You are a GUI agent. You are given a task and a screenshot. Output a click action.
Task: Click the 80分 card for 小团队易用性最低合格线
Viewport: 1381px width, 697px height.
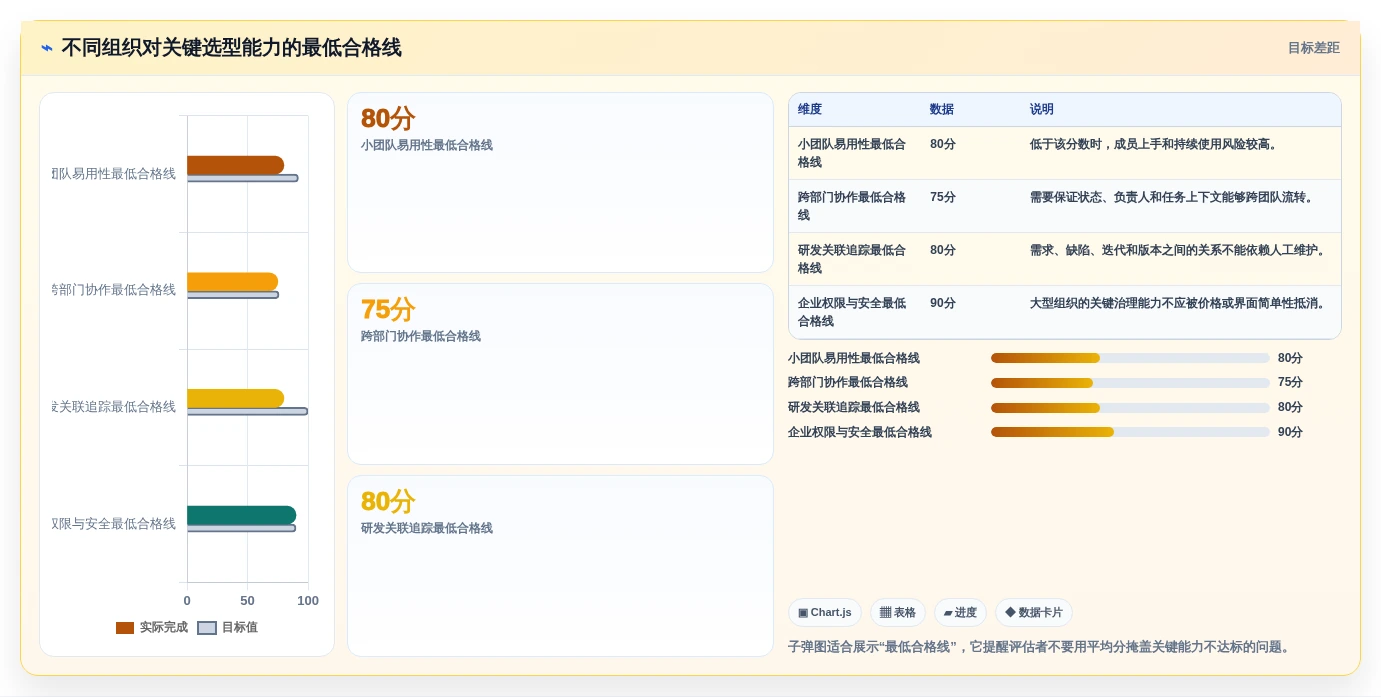pyautogui.click(x=560, y=182)
